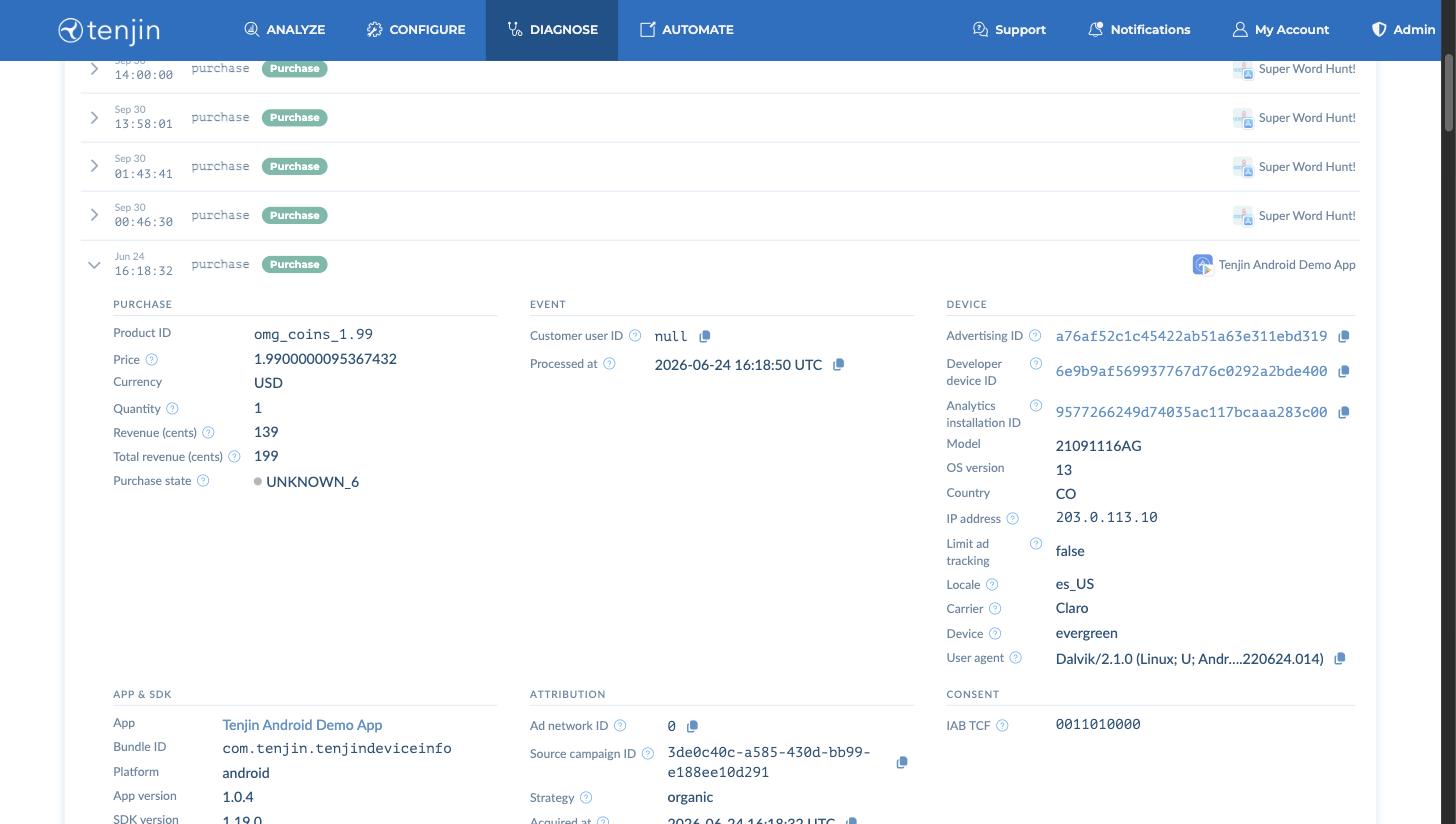
Task: Click Super Word Hunt! app icon in 00:46:30 row
Action: [1243, 216]
